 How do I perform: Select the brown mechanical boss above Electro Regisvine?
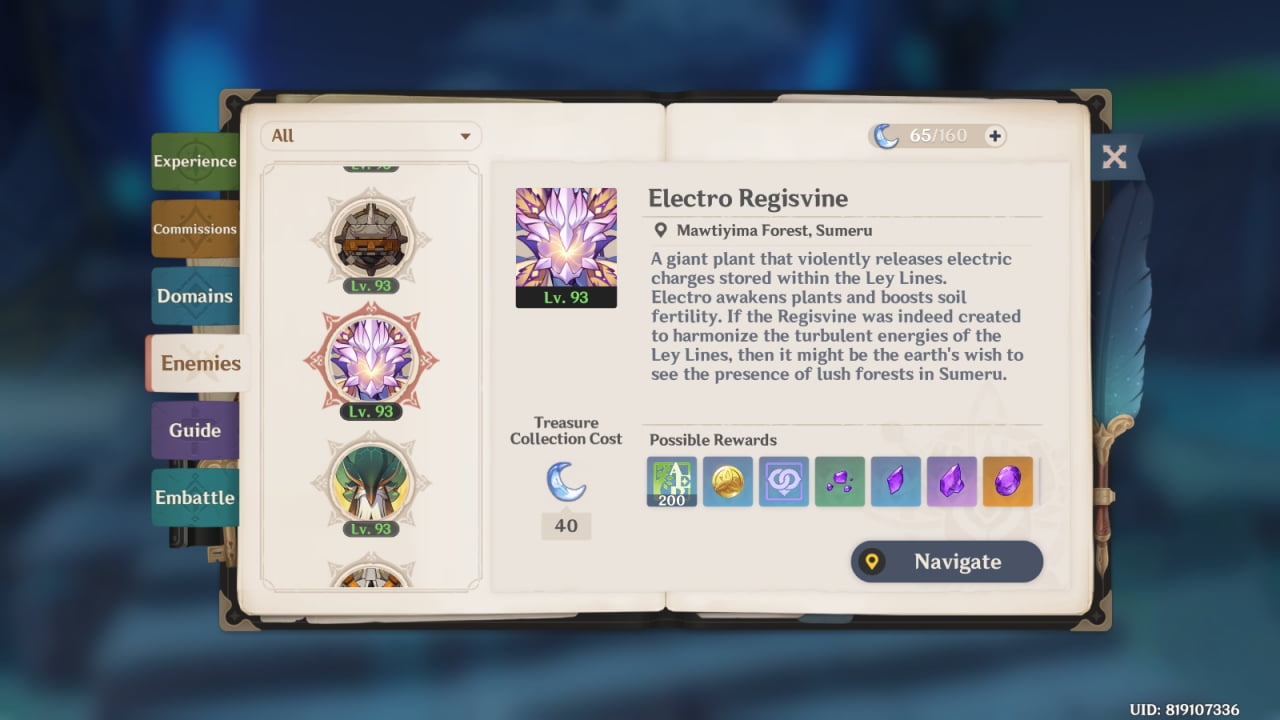[x=371, y=240]
